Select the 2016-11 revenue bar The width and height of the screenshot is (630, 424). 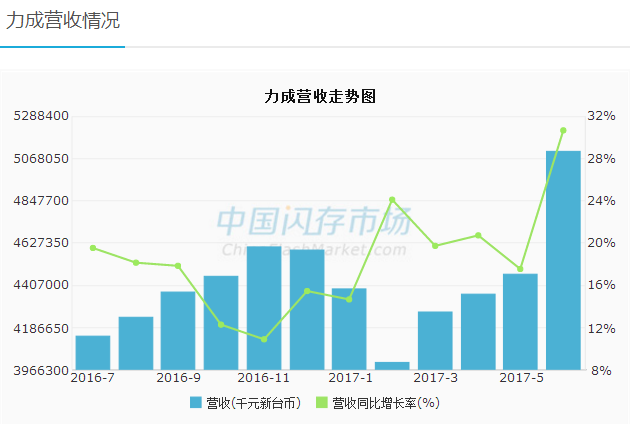264,308
